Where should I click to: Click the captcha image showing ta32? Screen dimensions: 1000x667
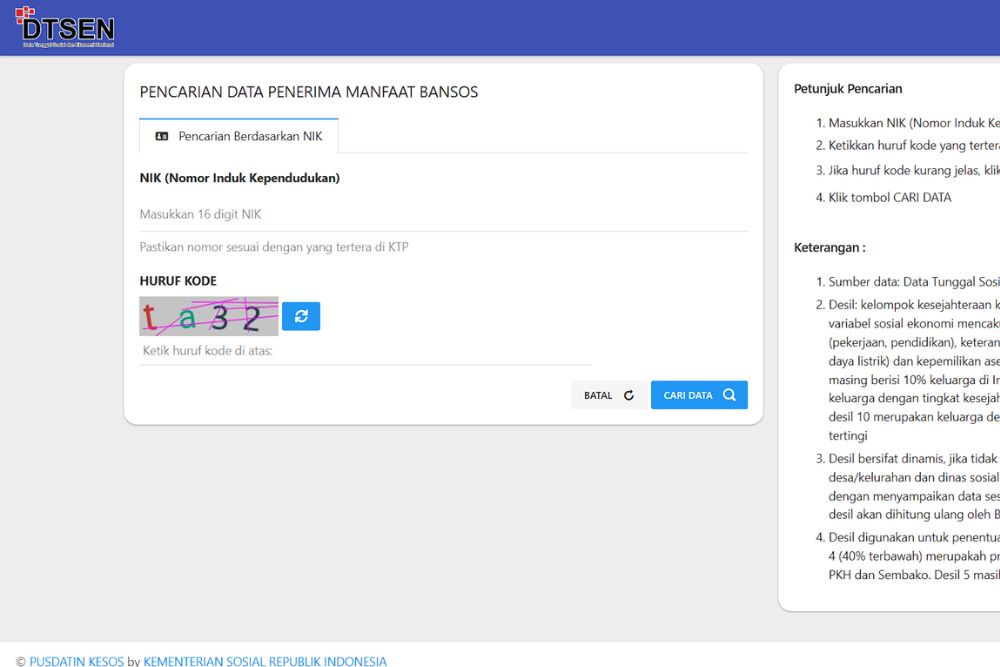(209, 316)
